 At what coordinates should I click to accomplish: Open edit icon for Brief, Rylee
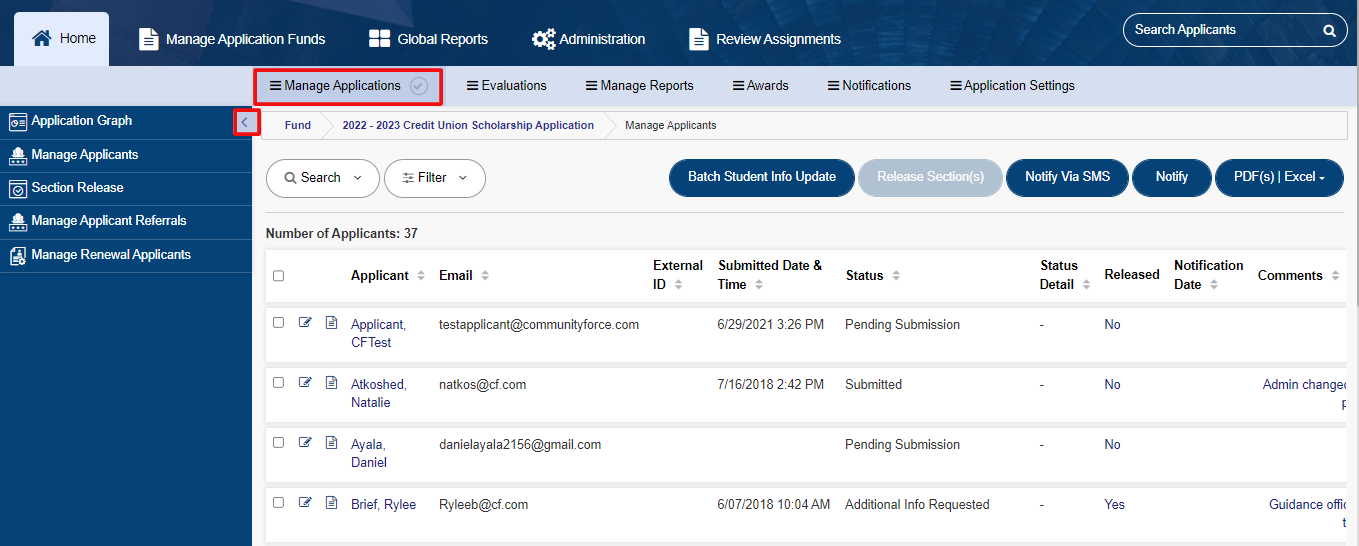(305, 503)
